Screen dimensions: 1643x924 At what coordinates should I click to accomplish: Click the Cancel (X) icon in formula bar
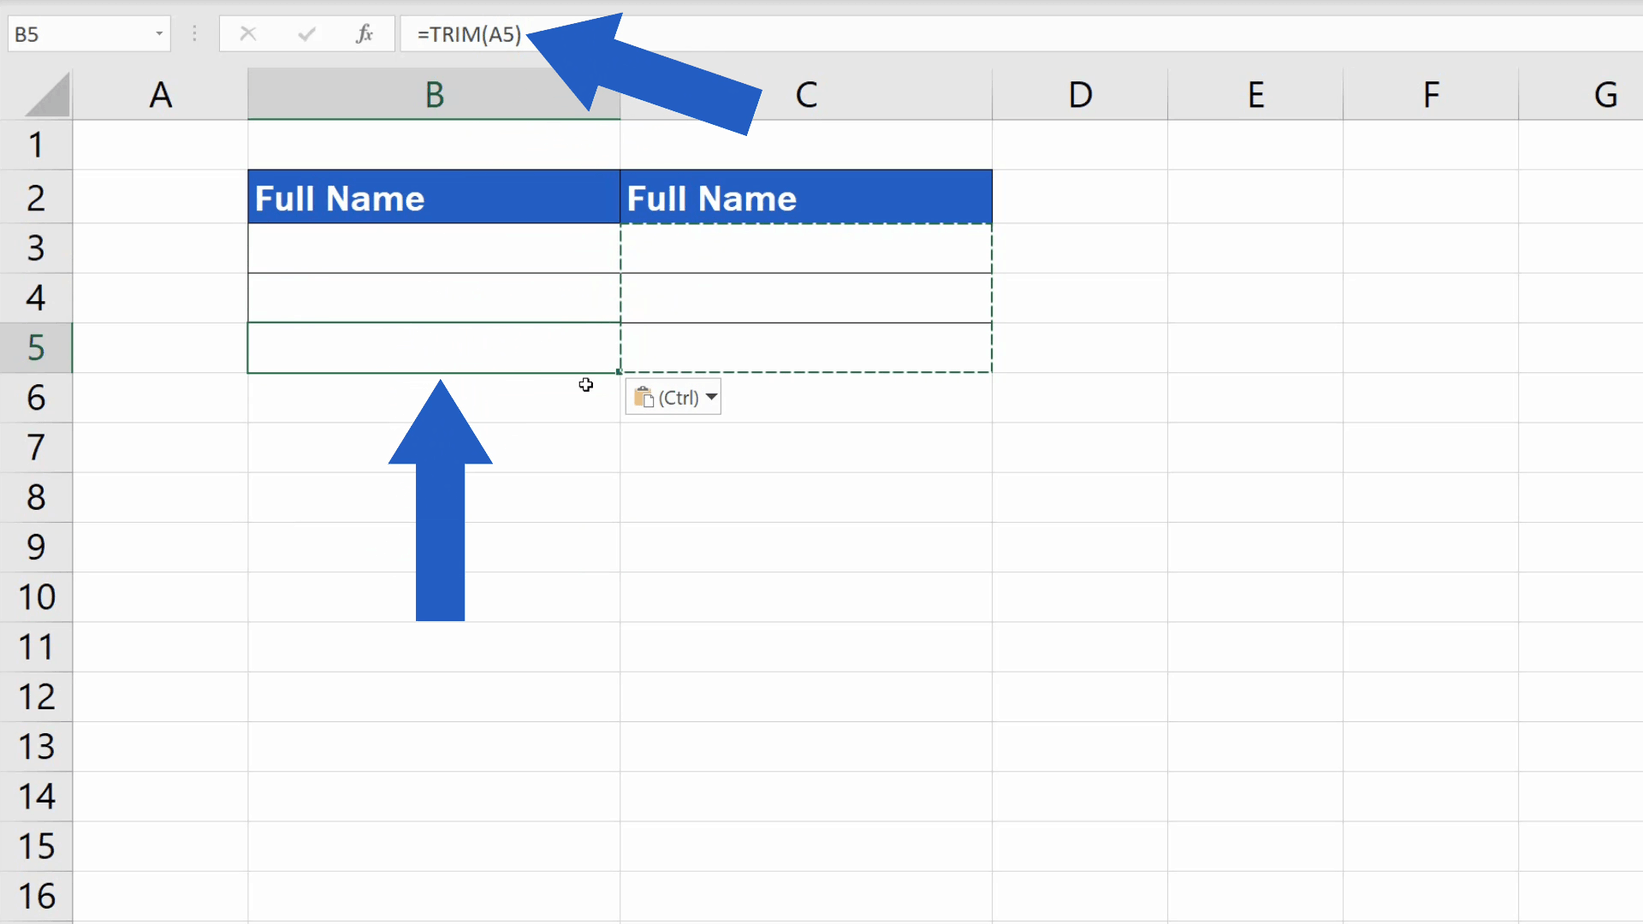tap(246, 33)
